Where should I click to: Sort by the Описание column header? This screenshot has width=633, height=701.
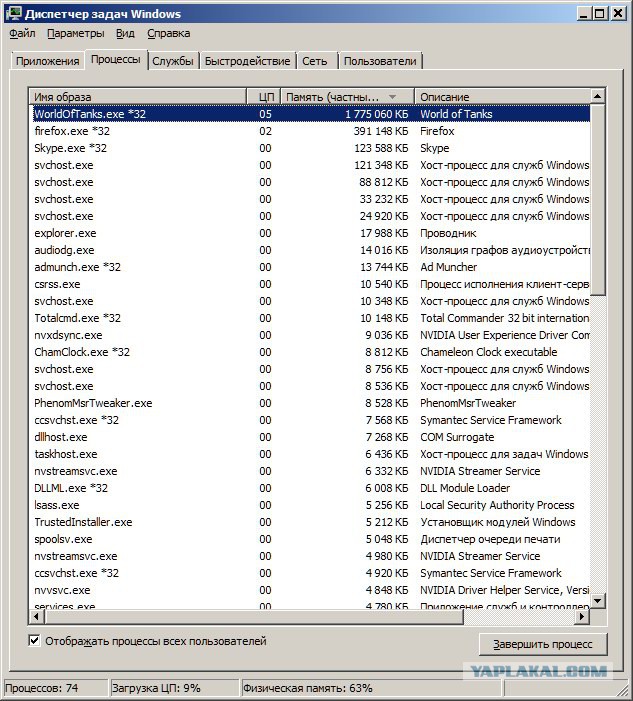tap(502, 97)
